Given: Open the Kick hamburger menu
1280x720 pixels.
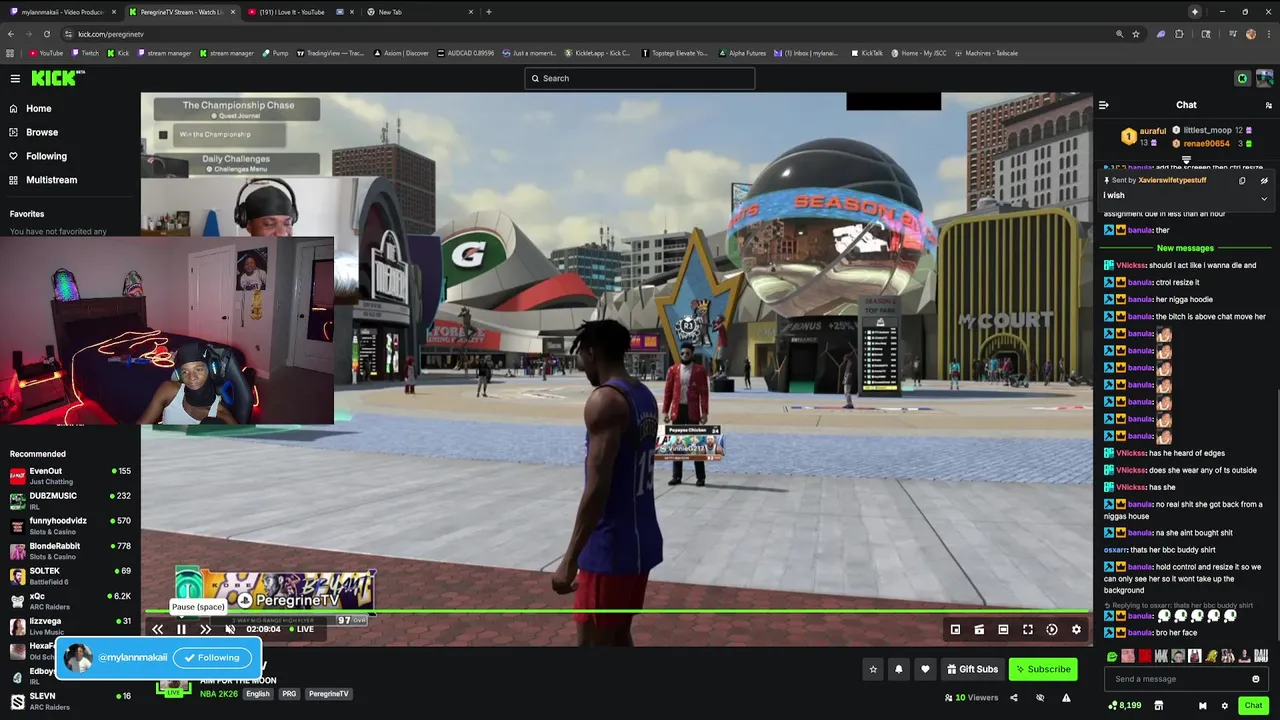Looking at the screenshot, I should (15, 78).
